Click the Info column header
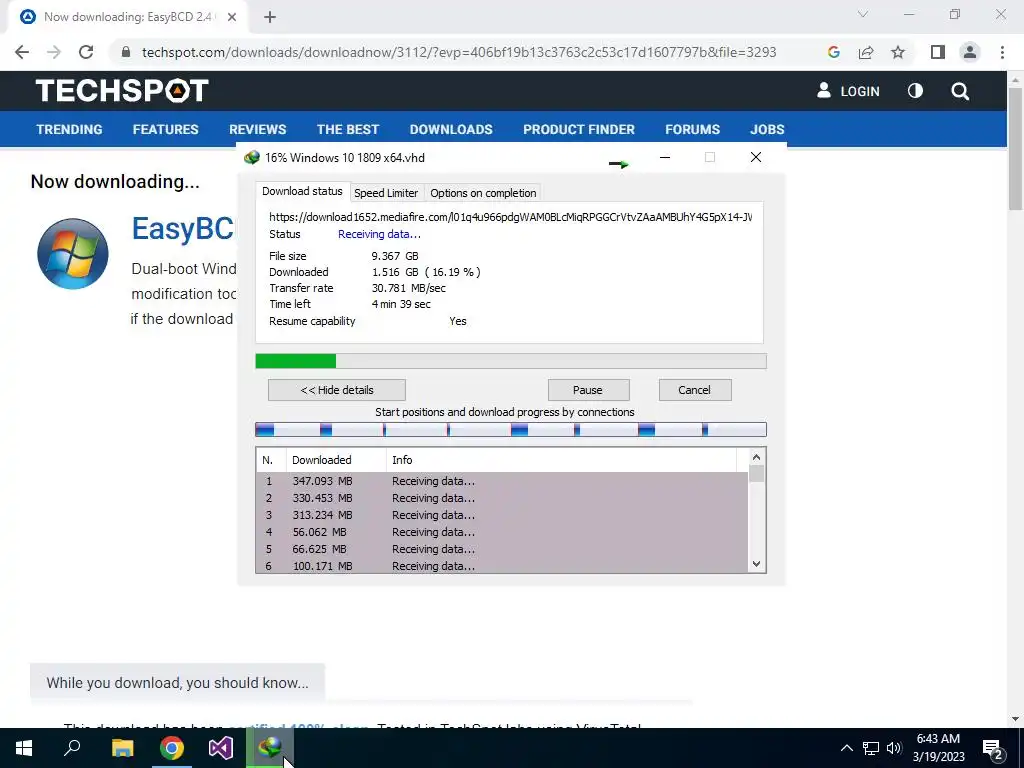The height and width of the screenshot is (768, 1024). point(560,460)
